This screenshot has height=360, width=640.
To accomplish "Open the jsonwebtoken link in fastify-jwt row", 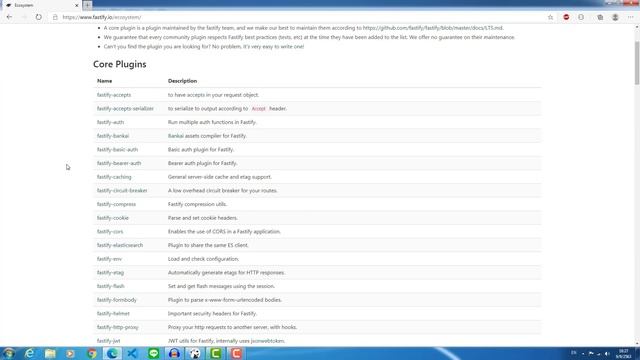I will coord(267,341).
